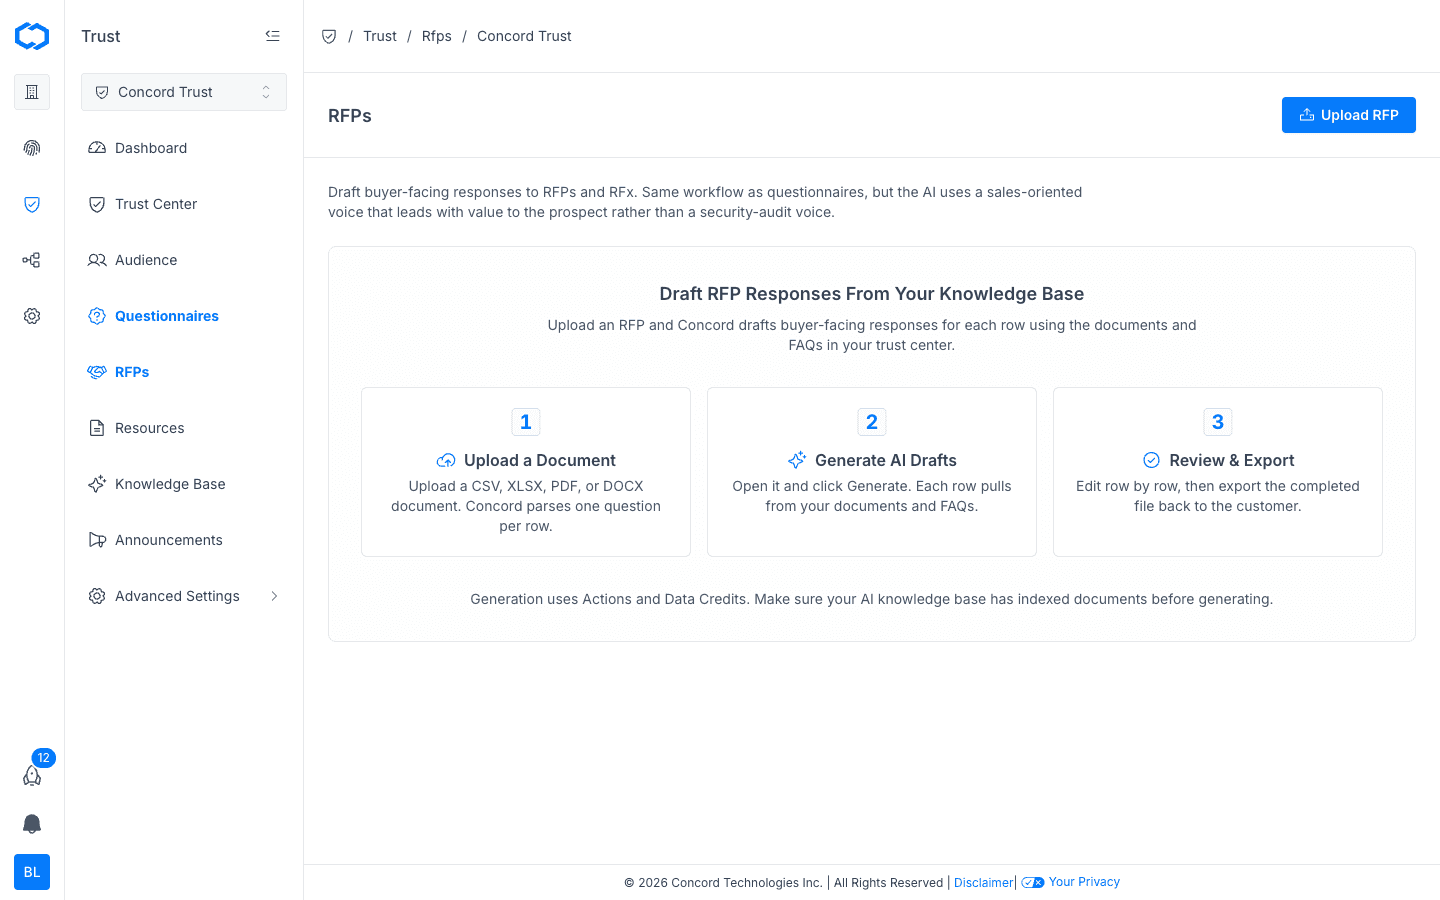
Task: Select the shield Trust icon in rail
Action: click(x=32, y=204)
